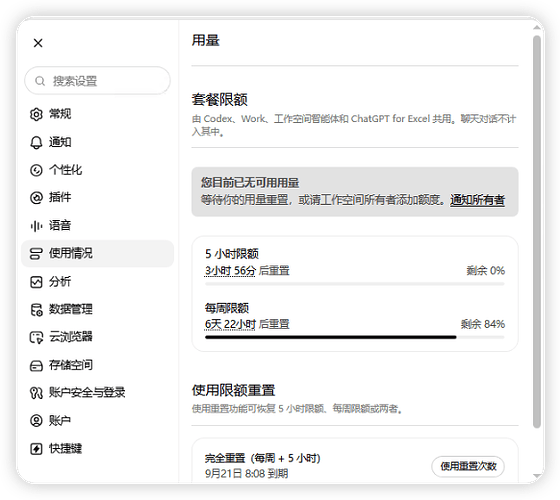Open the 个性化 icon in the sidebar
Viewport: 560px width, 500px height.
coord(36,170)
